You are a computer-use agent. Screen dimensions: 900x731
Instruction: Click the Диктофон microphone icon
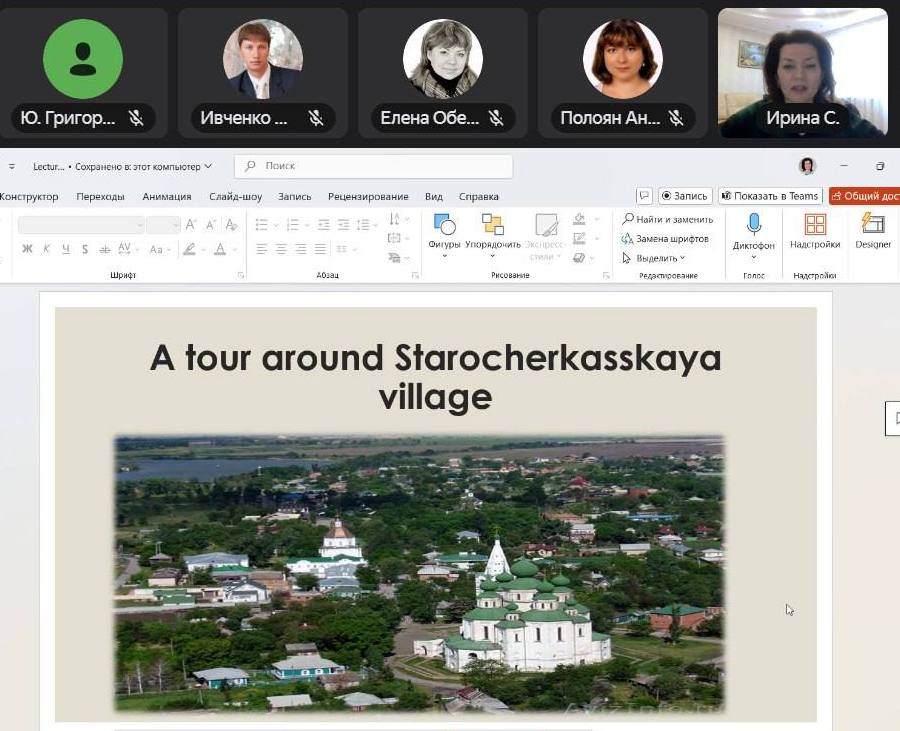pyautogui.click(x=754, y=224)
